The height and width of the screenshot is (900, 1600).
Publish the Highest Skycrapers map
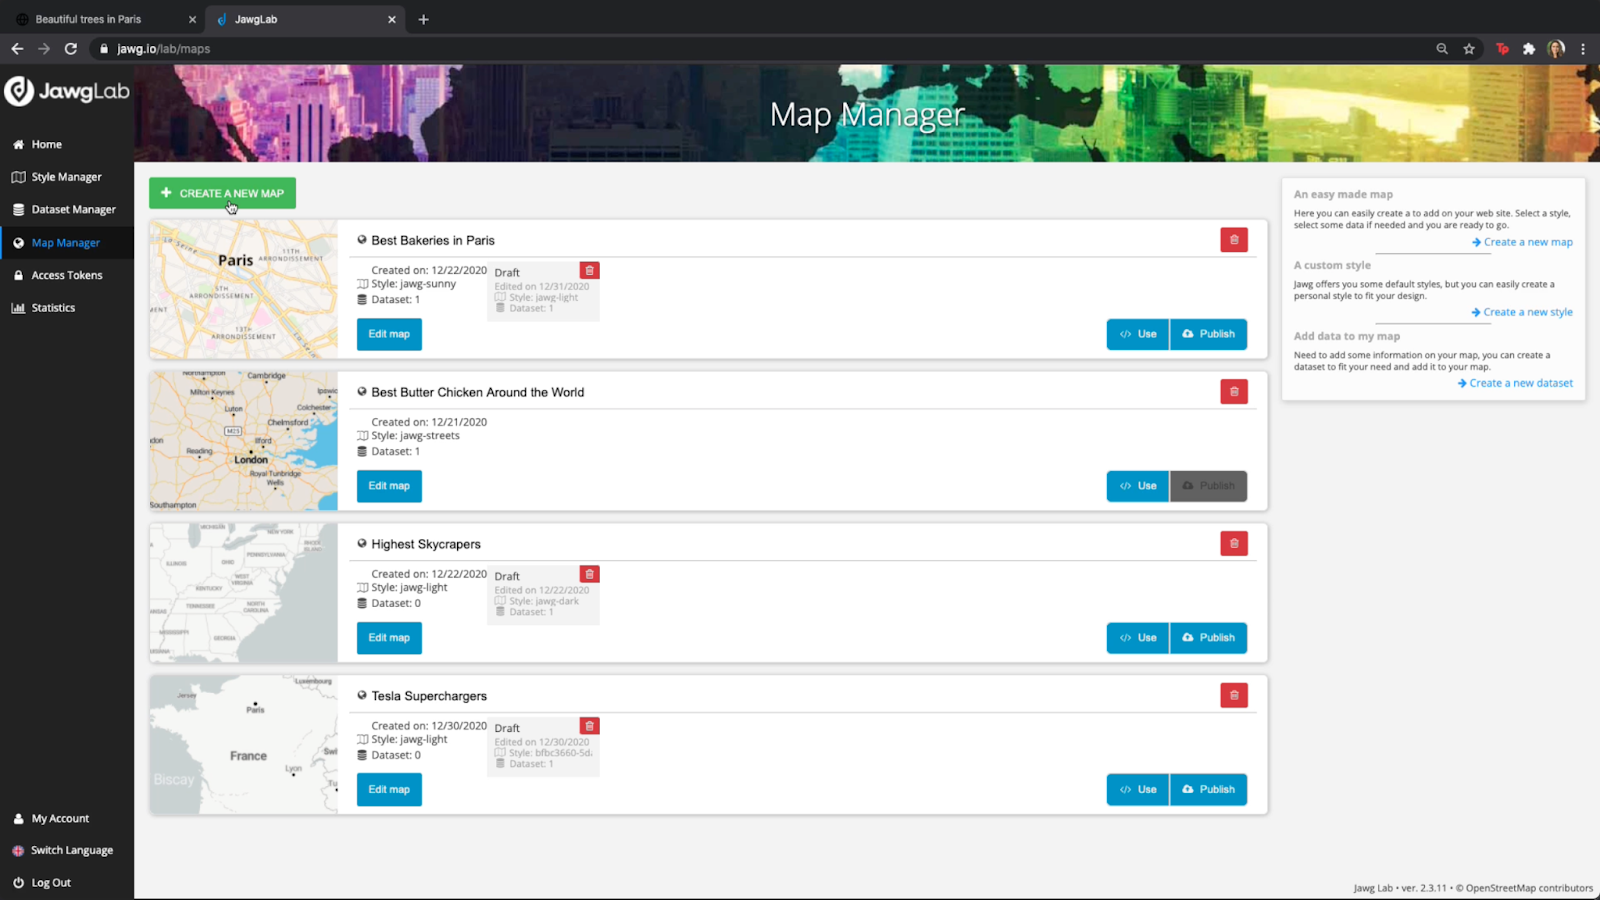1209,638
